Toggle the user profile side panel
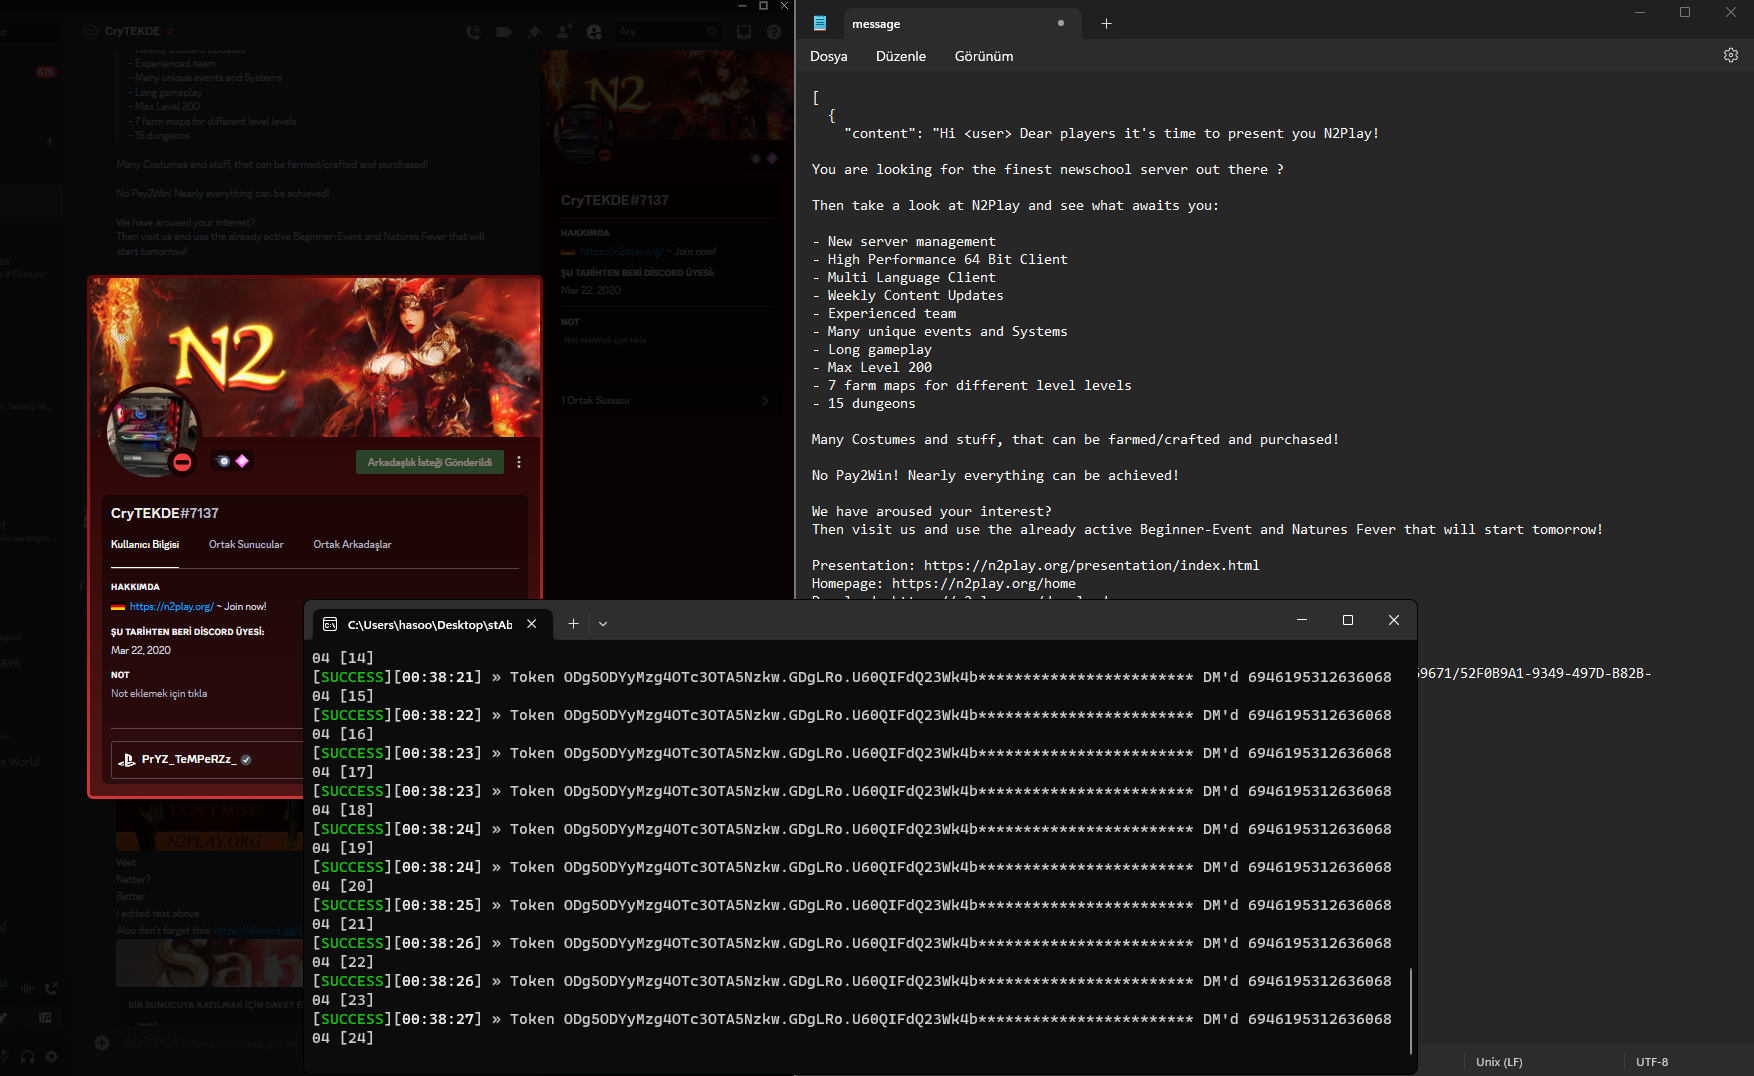 (594, 32)
